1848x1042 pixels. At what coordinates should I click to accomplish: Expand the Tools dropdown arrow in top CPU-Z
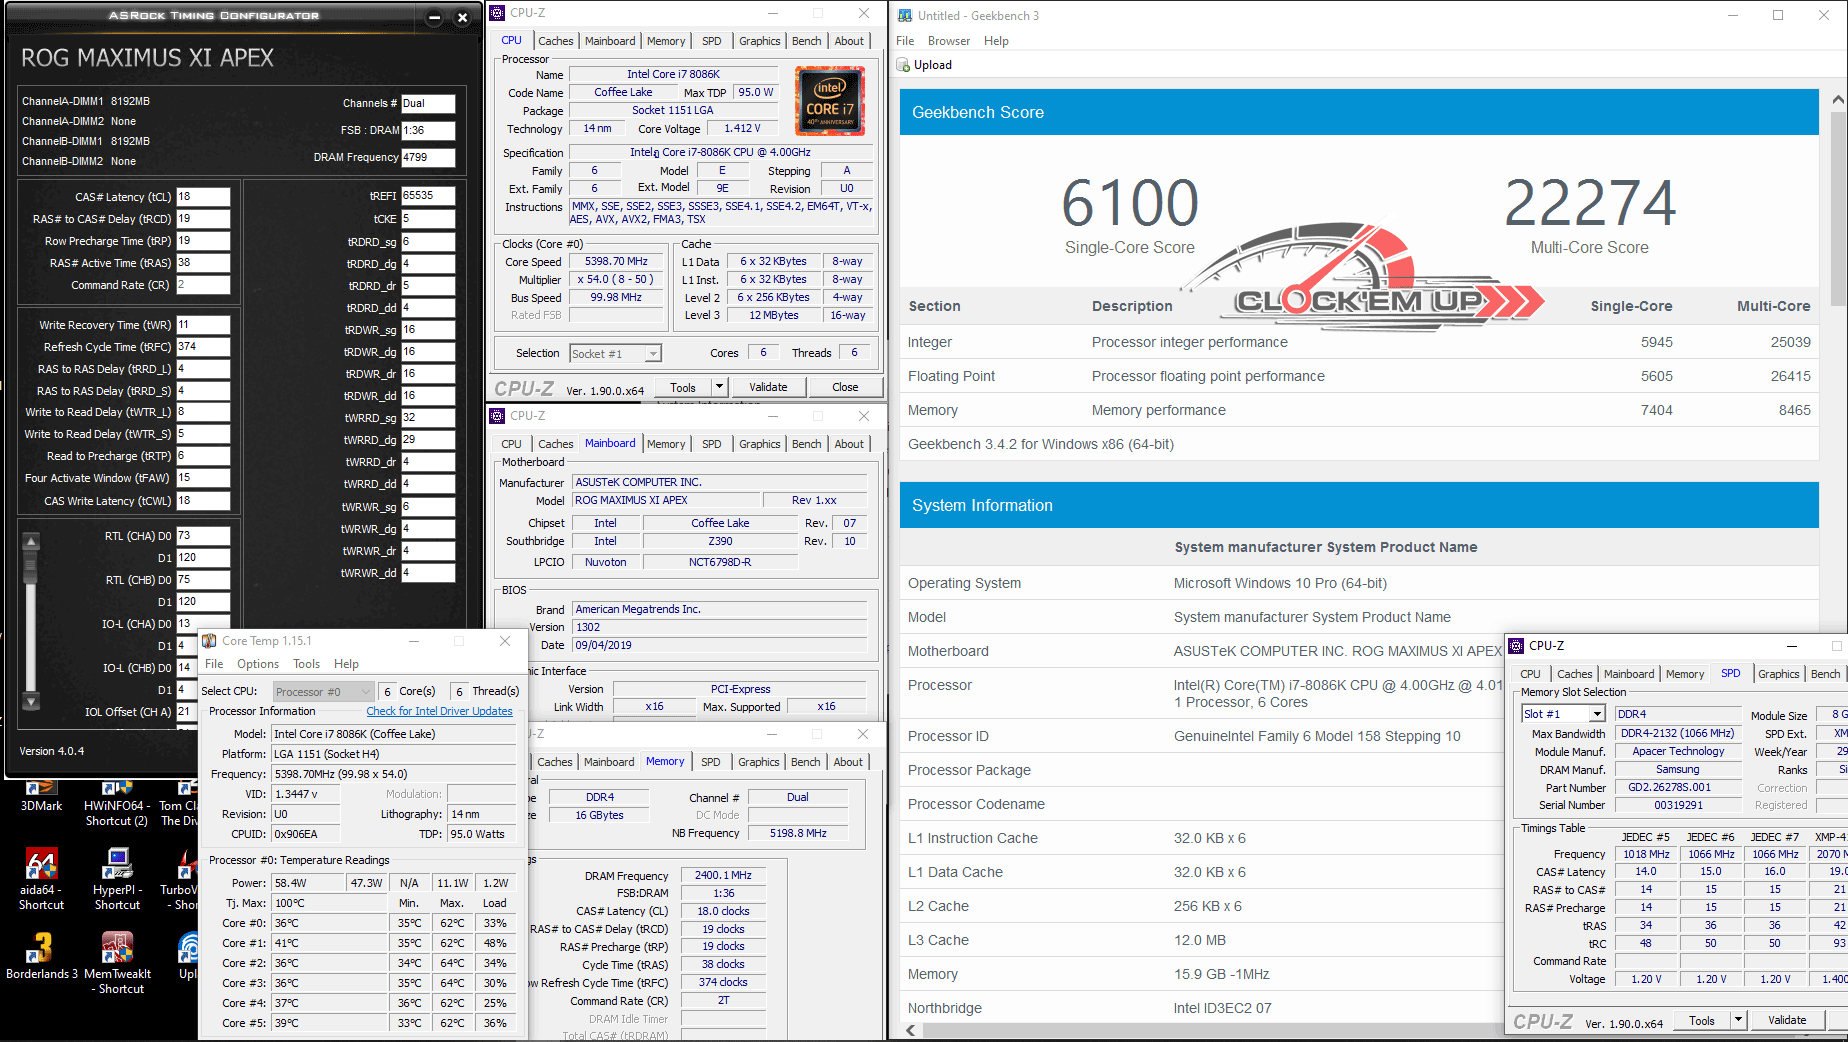click(718, 387)
